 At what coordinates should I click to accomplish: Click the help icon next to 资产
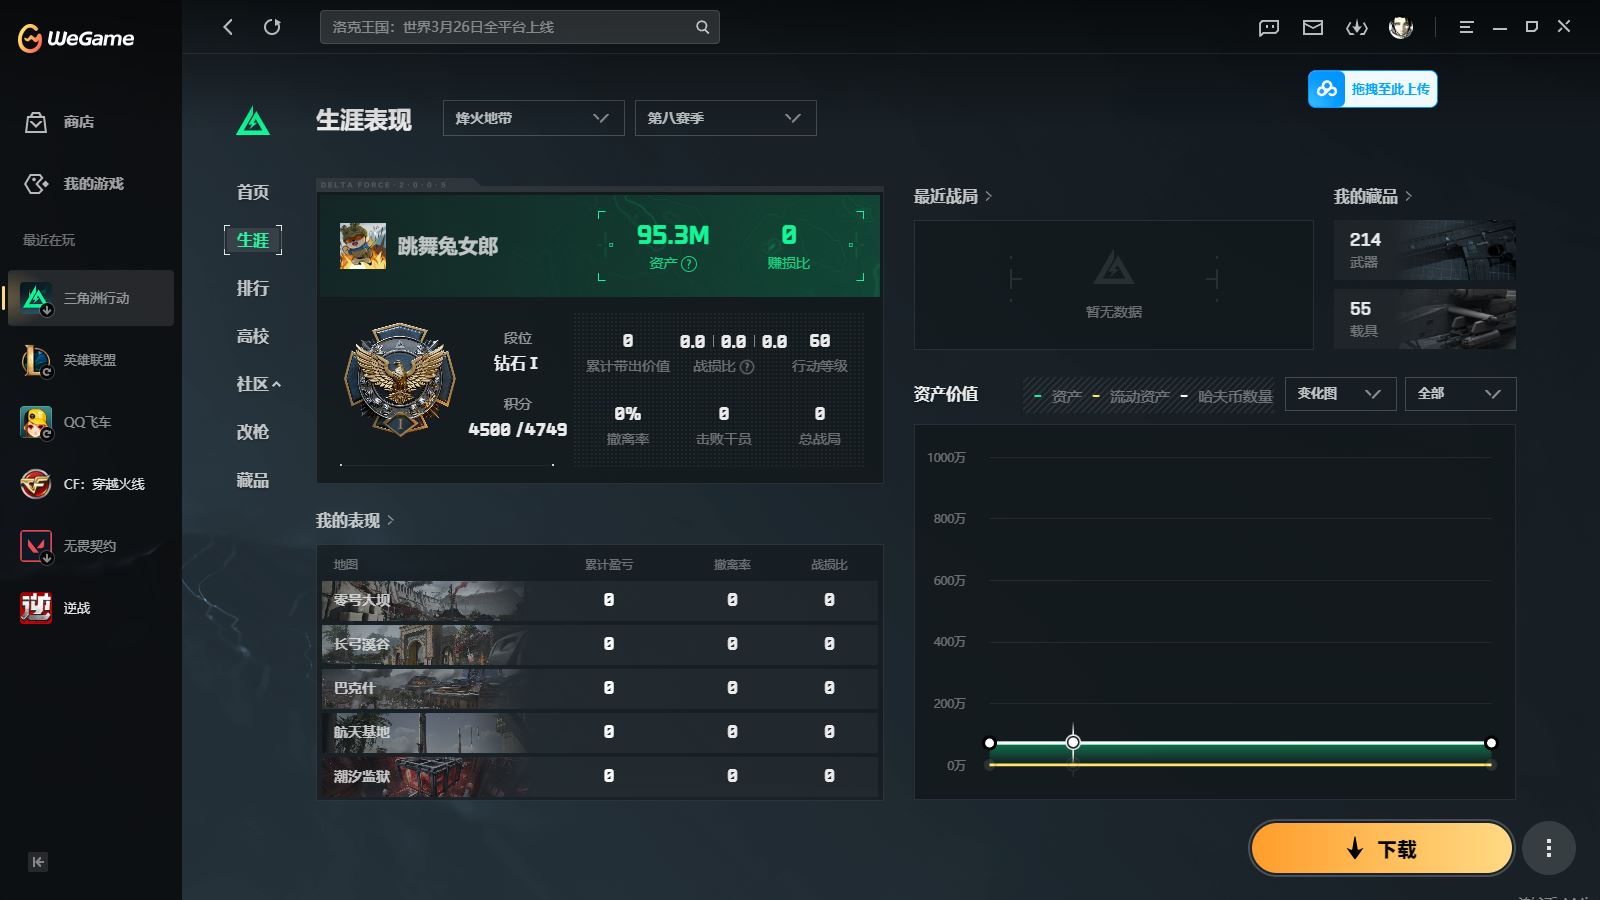pos(689,264)
